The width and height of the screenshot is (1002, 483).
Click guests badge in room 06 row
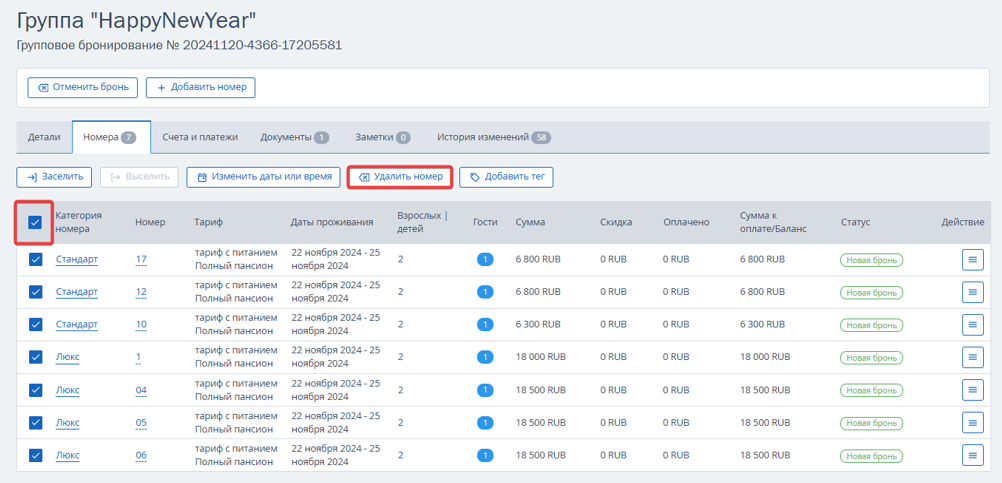pos(485,456)
